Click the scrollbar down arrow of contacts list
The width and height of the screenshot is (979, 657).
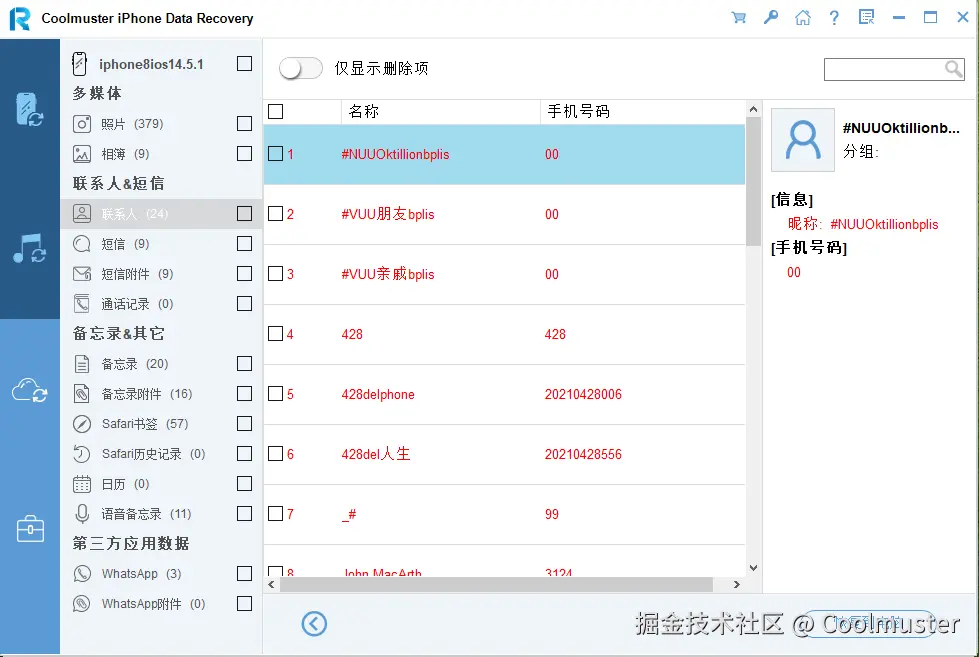753,566
